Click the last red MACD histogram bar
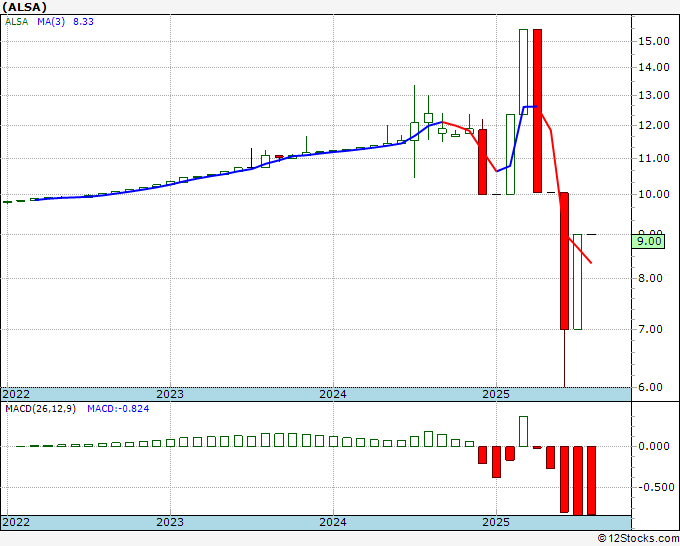 [x=592, y=481]
